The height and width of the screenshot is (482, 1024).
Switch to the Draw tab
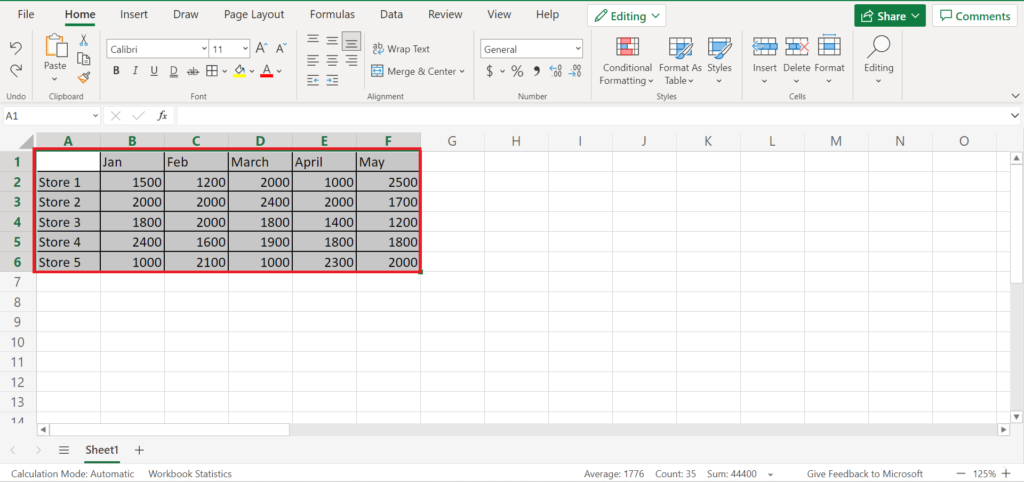tap(185, 14)
